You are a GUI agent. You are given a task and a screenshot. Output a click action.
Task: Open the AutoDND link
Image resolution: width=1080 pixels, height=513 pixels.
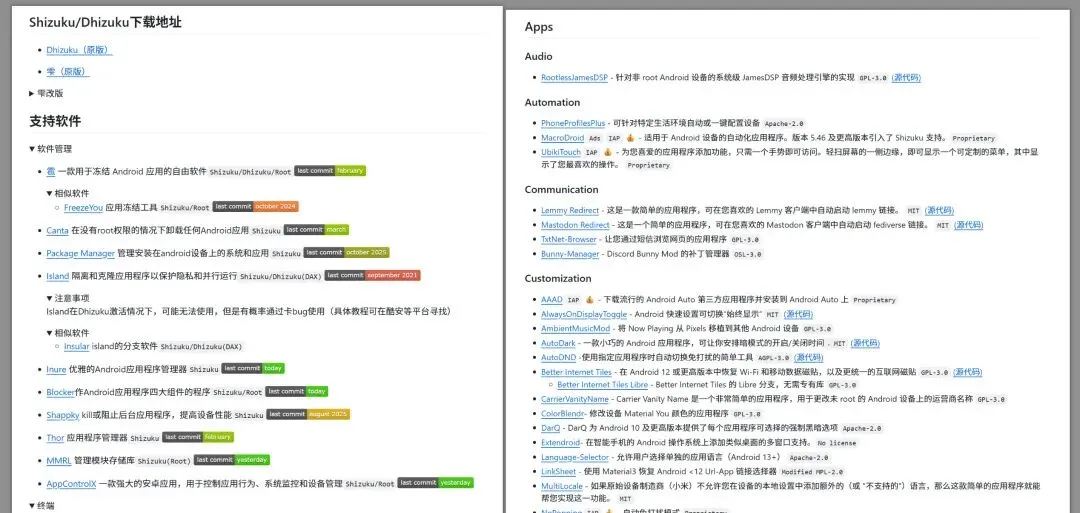point(559,357)
